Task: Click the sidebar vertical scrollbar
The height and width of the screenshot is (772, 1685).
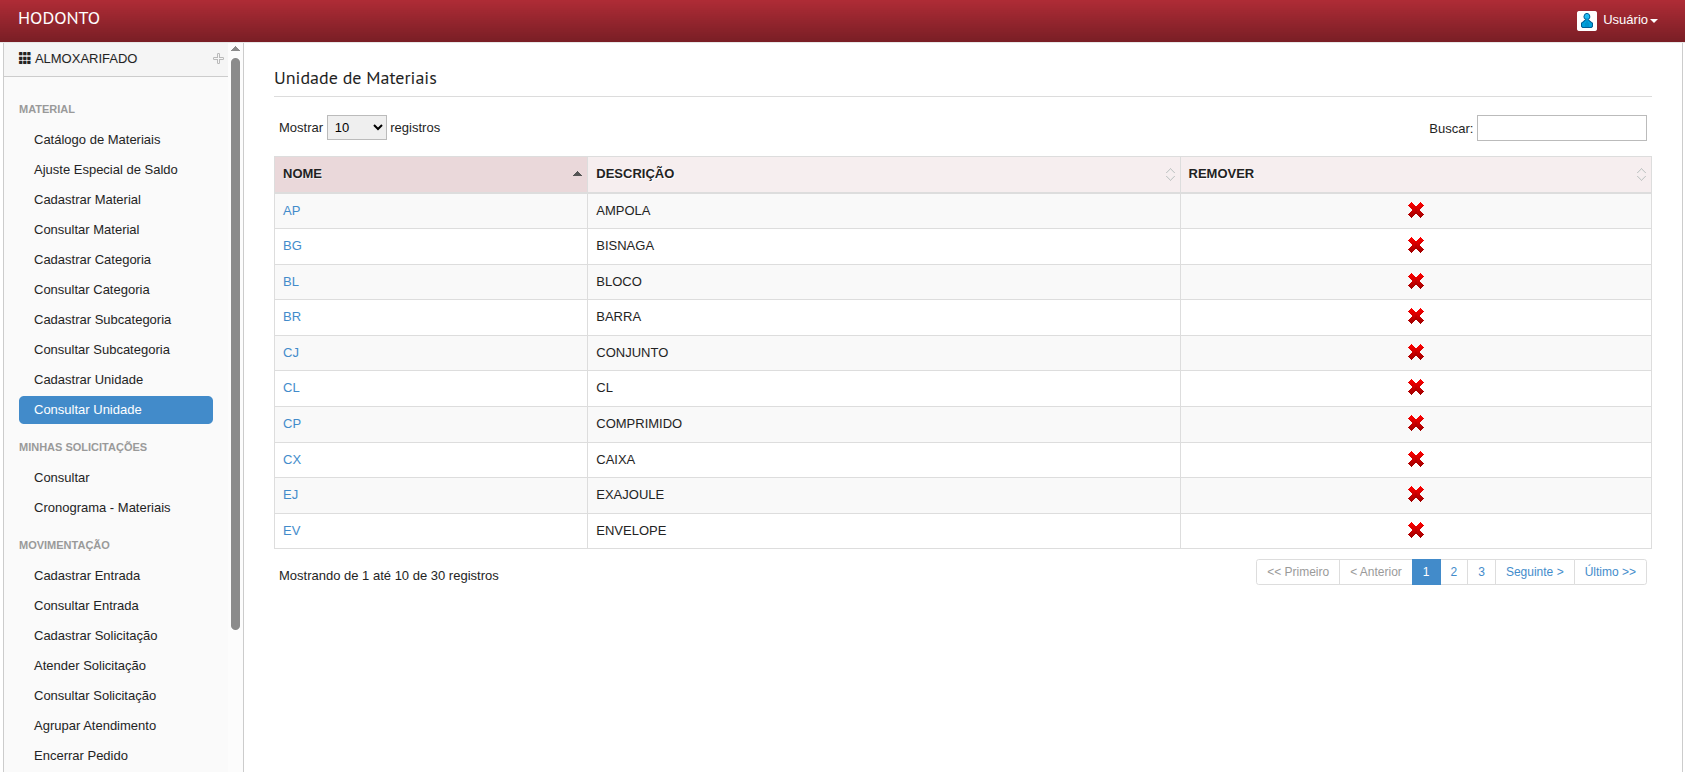Action: 235,340
